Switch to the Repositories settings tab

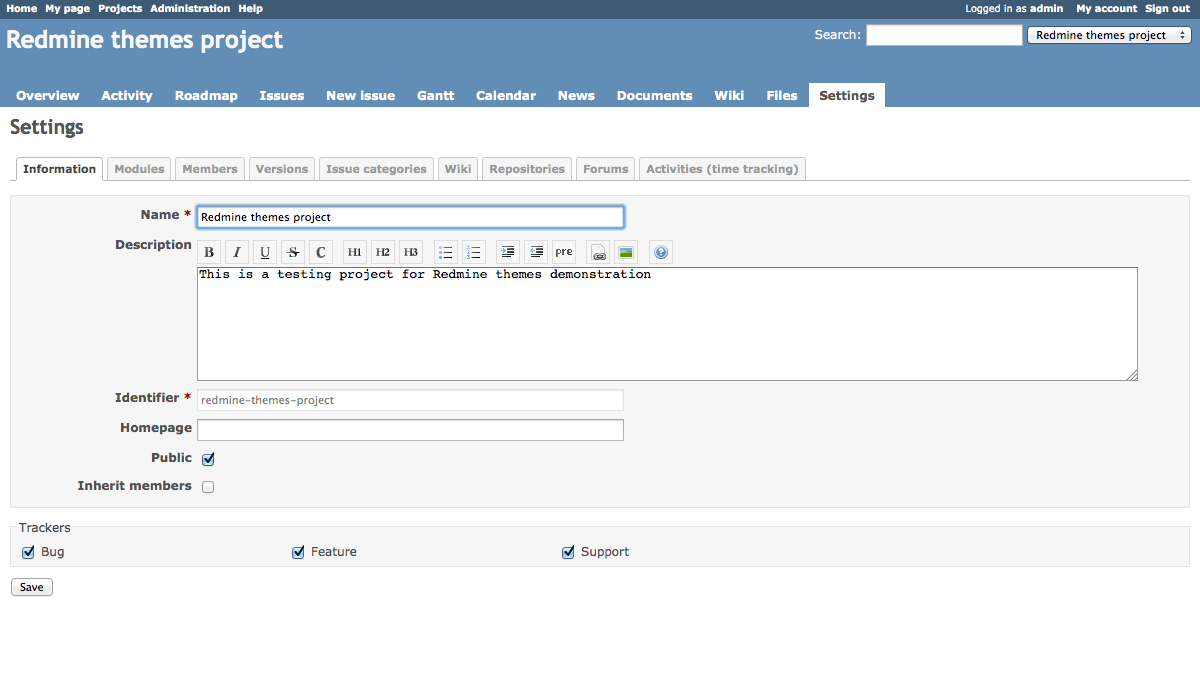[x=527, y=169]
